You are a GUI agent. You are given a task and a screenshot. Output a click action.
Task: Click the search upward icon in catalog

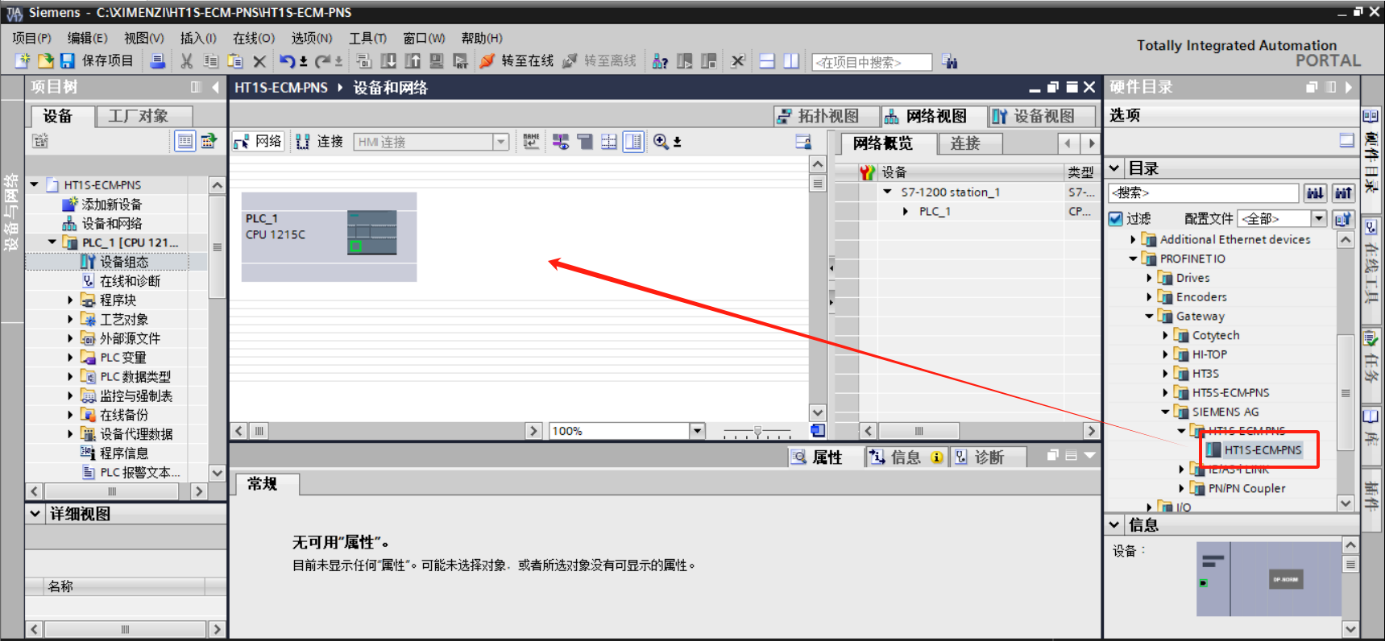point(1343,193)
